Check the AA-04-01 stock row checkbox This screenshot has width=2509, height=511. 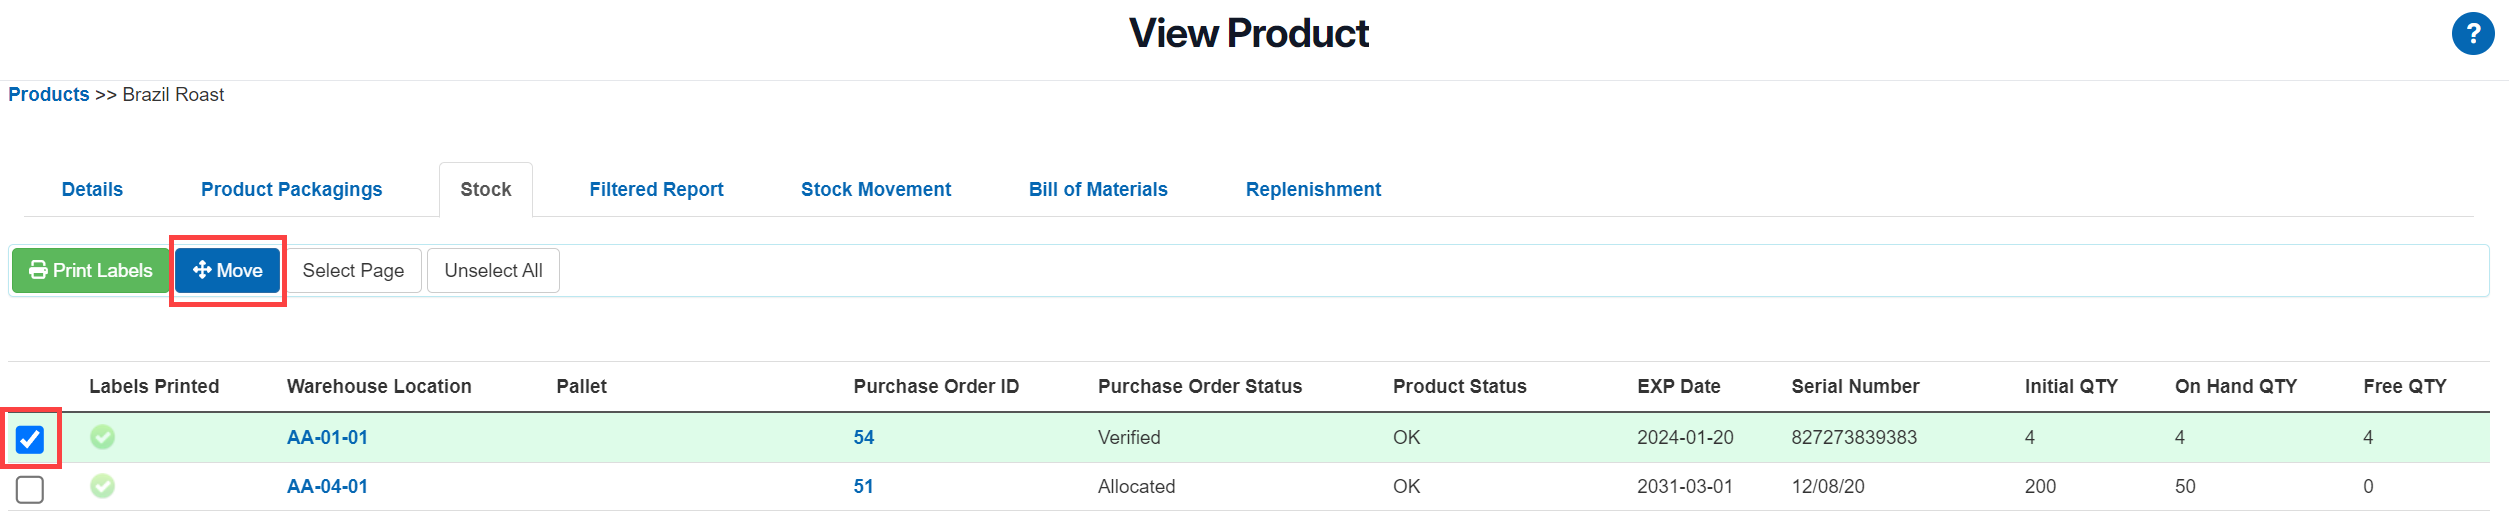click(30, 489)
